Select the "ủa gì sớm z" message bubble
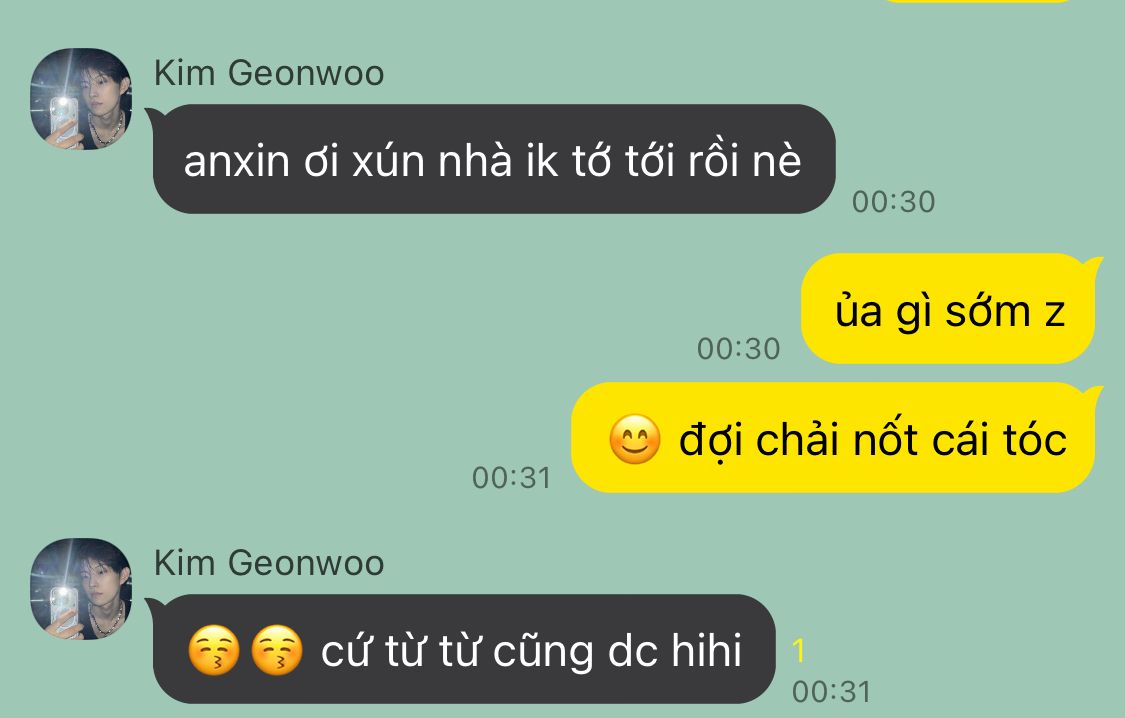This screenshot has height=718, width=1125. point(950,309)
